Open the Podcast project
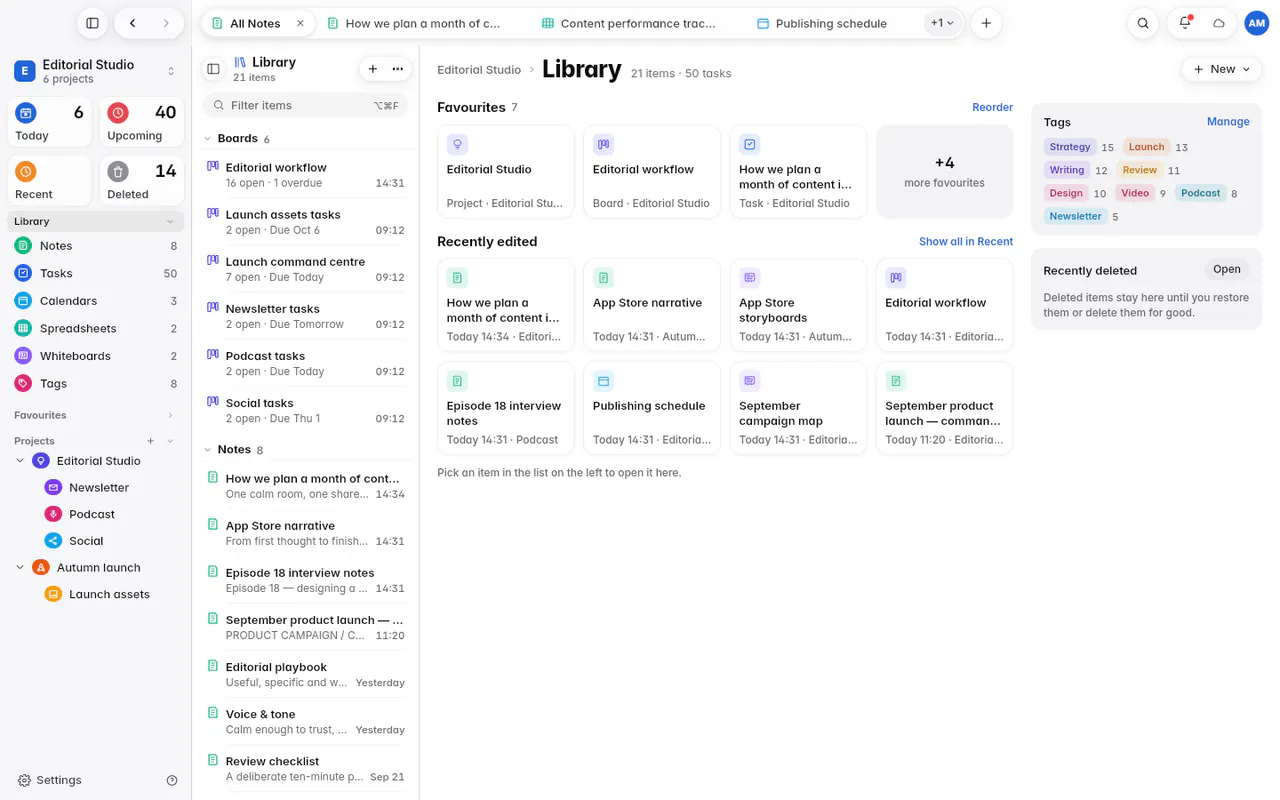Image resolution: width=1280 pixels, height=800 pixels. point(92,514)
